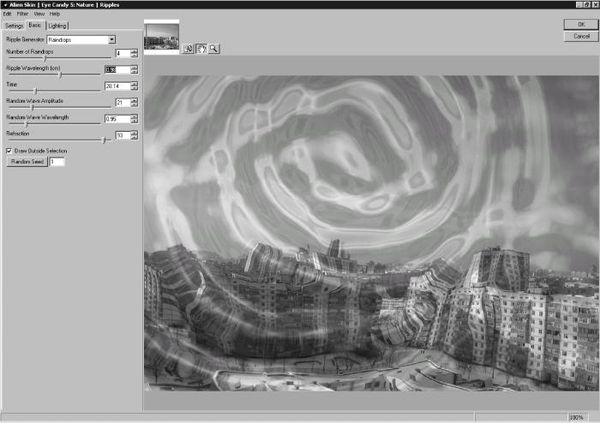Viewport: 600px width, 423px height.
Task: Click the Ripple Wavelength spinner arrows
Action: tap(135, 70)
